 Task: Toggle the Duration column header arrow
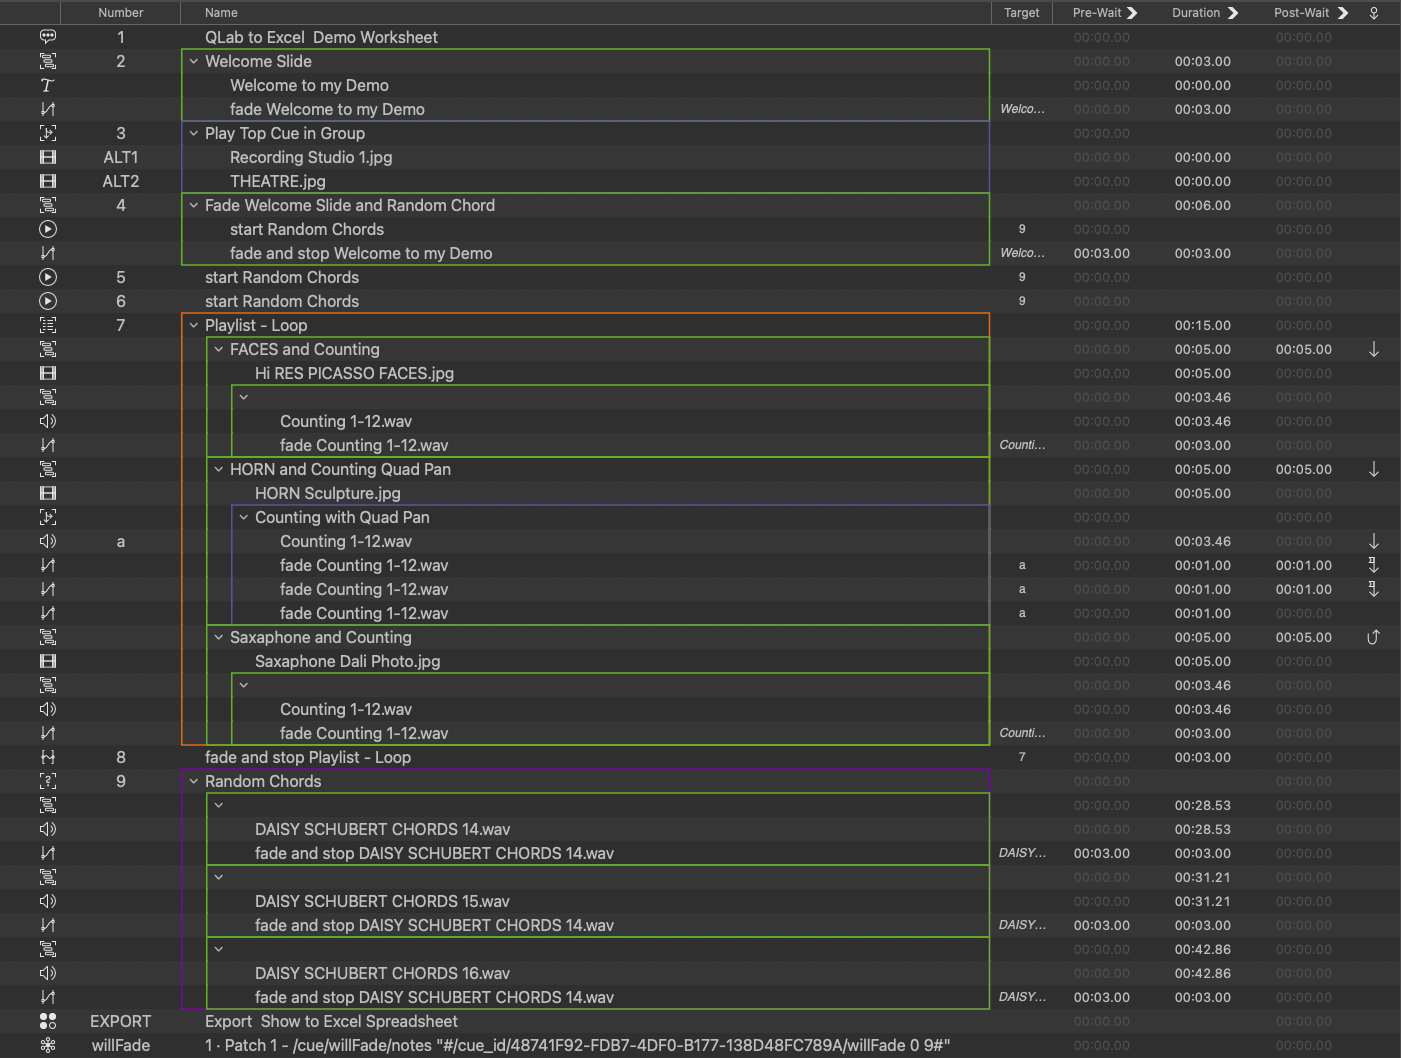[x=1233, y=13]
